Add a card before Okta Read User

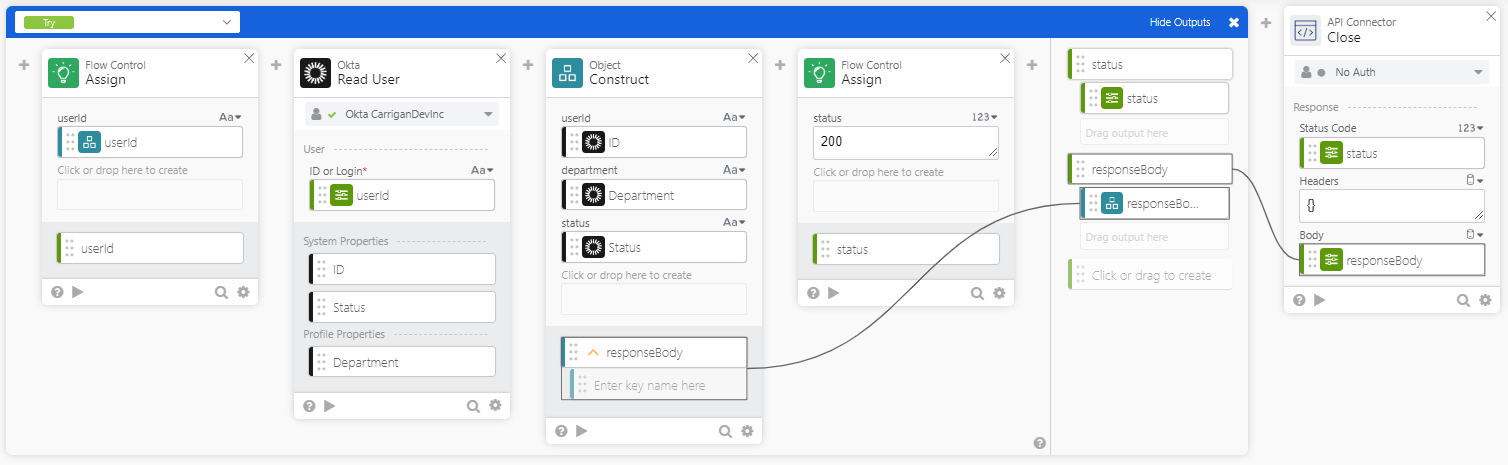click(276, 65)
